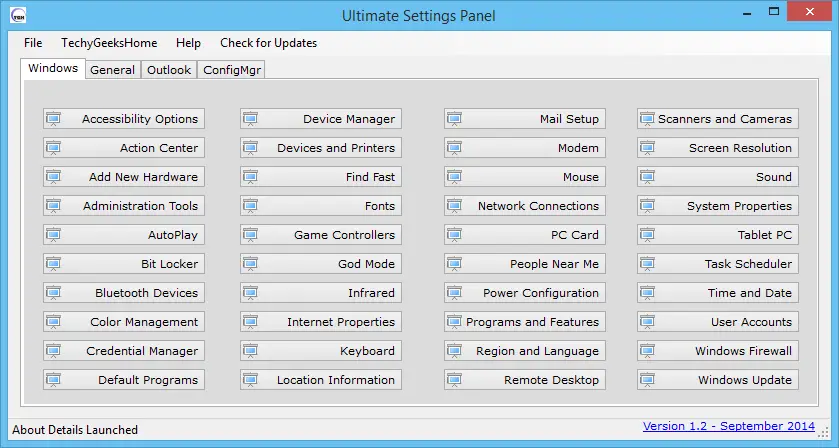This screenshot has width=839, height=448.
Task: Click the About Details Launched status text
Action: (x=75, y=430)
